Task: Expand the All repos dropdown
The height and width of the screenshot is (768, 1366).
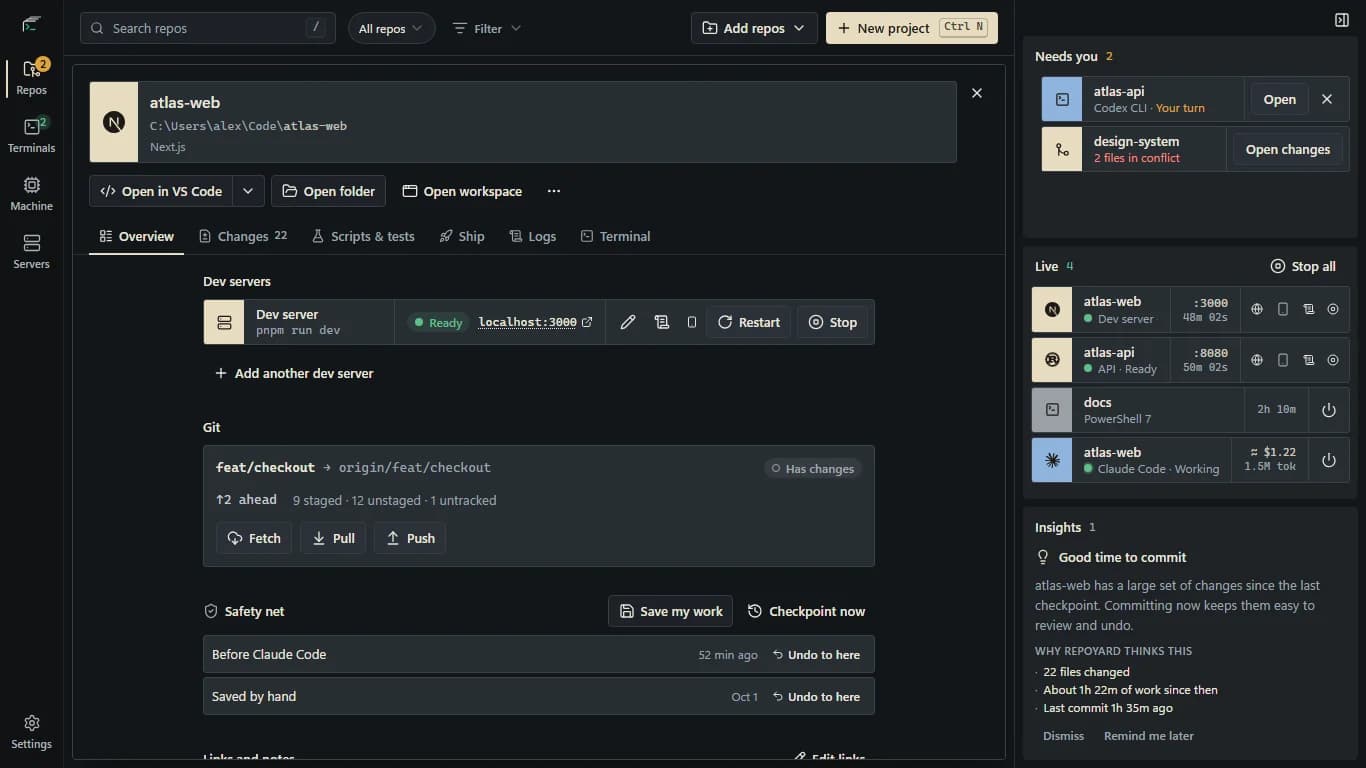Action: [x=392, y=28]
